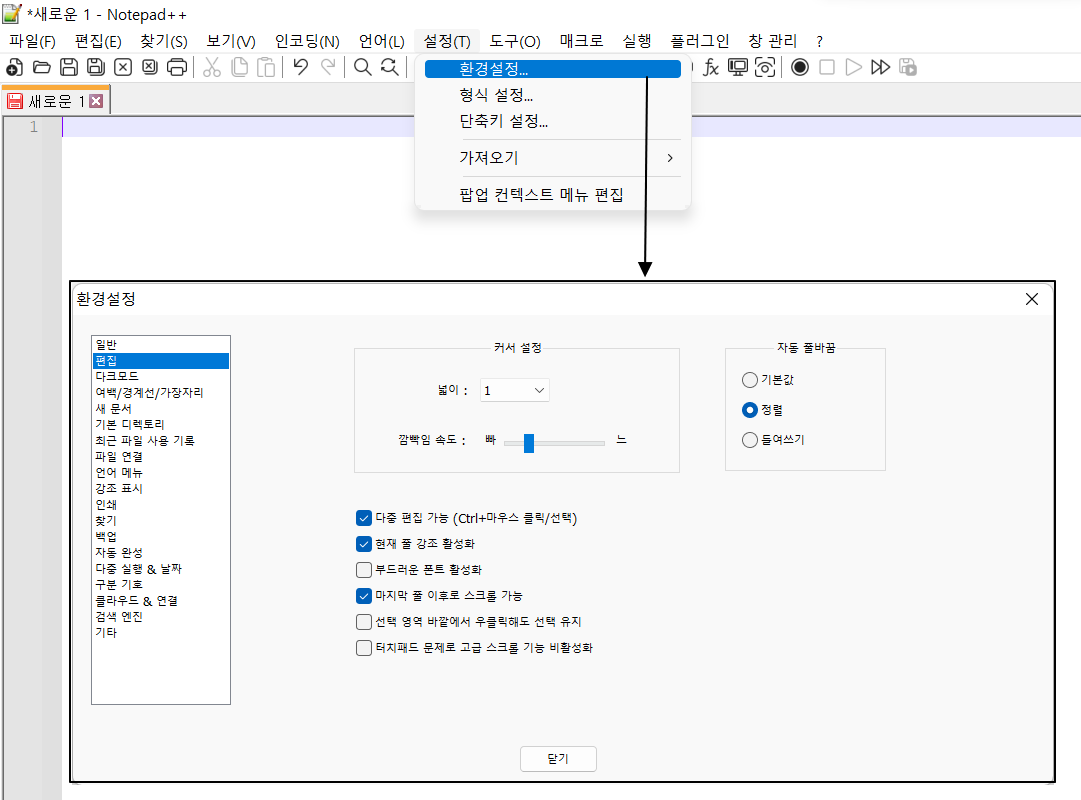1081x800 pixels.
Task: Open the 도구(O) menu
Action: tap(515, 41)
